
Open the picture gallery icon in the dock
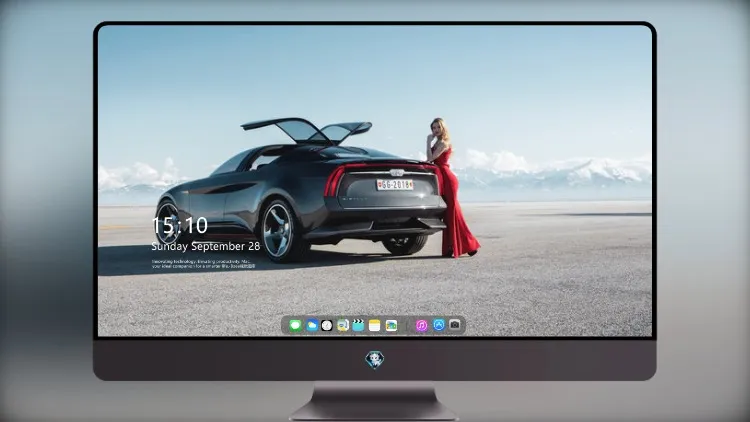pos(391,326)
